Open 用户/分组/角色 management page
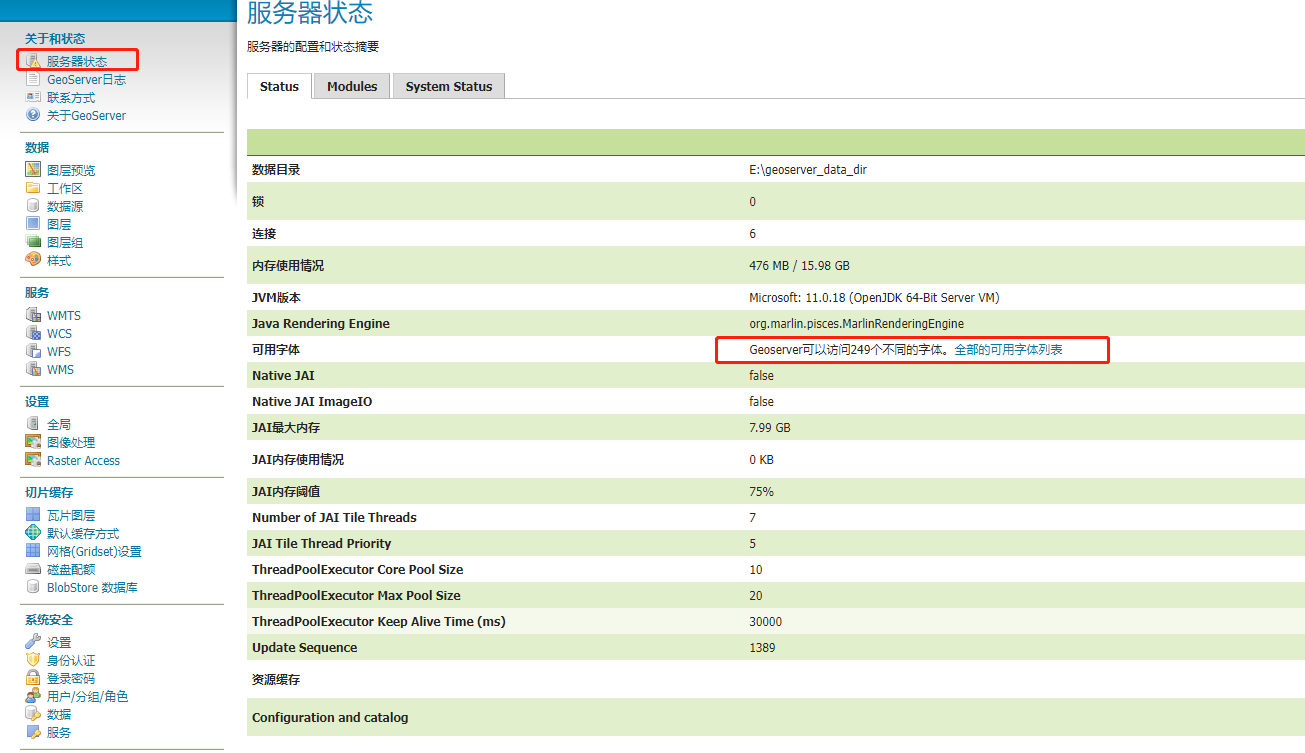 click(87, 697)
